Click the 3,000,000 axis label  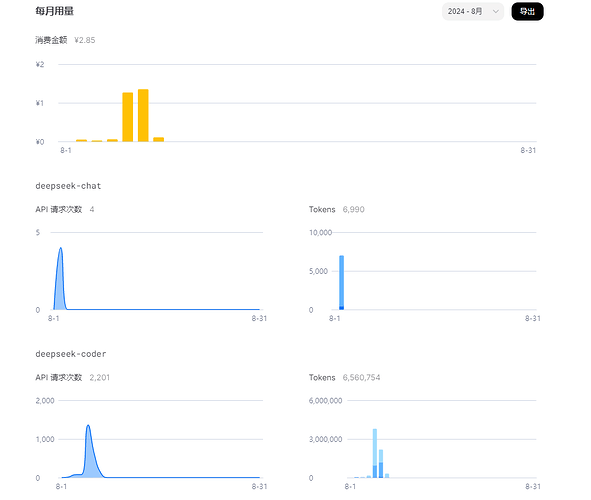[x=326, y=439]
